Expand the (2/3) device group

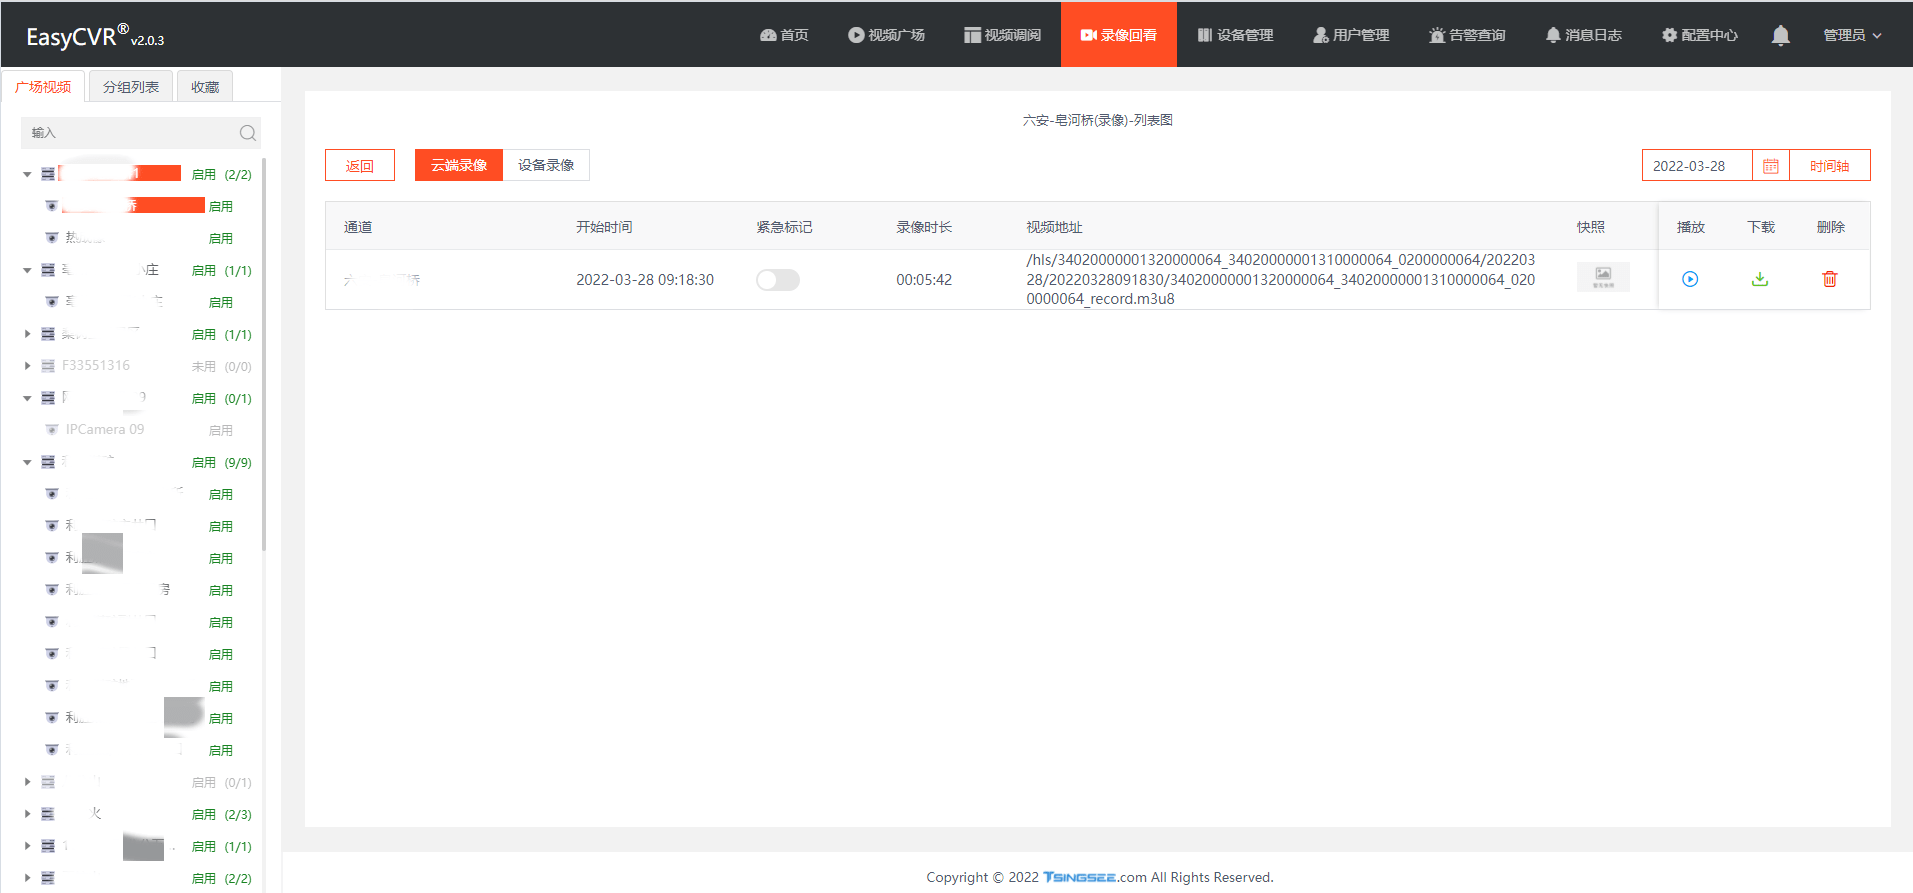27,814
